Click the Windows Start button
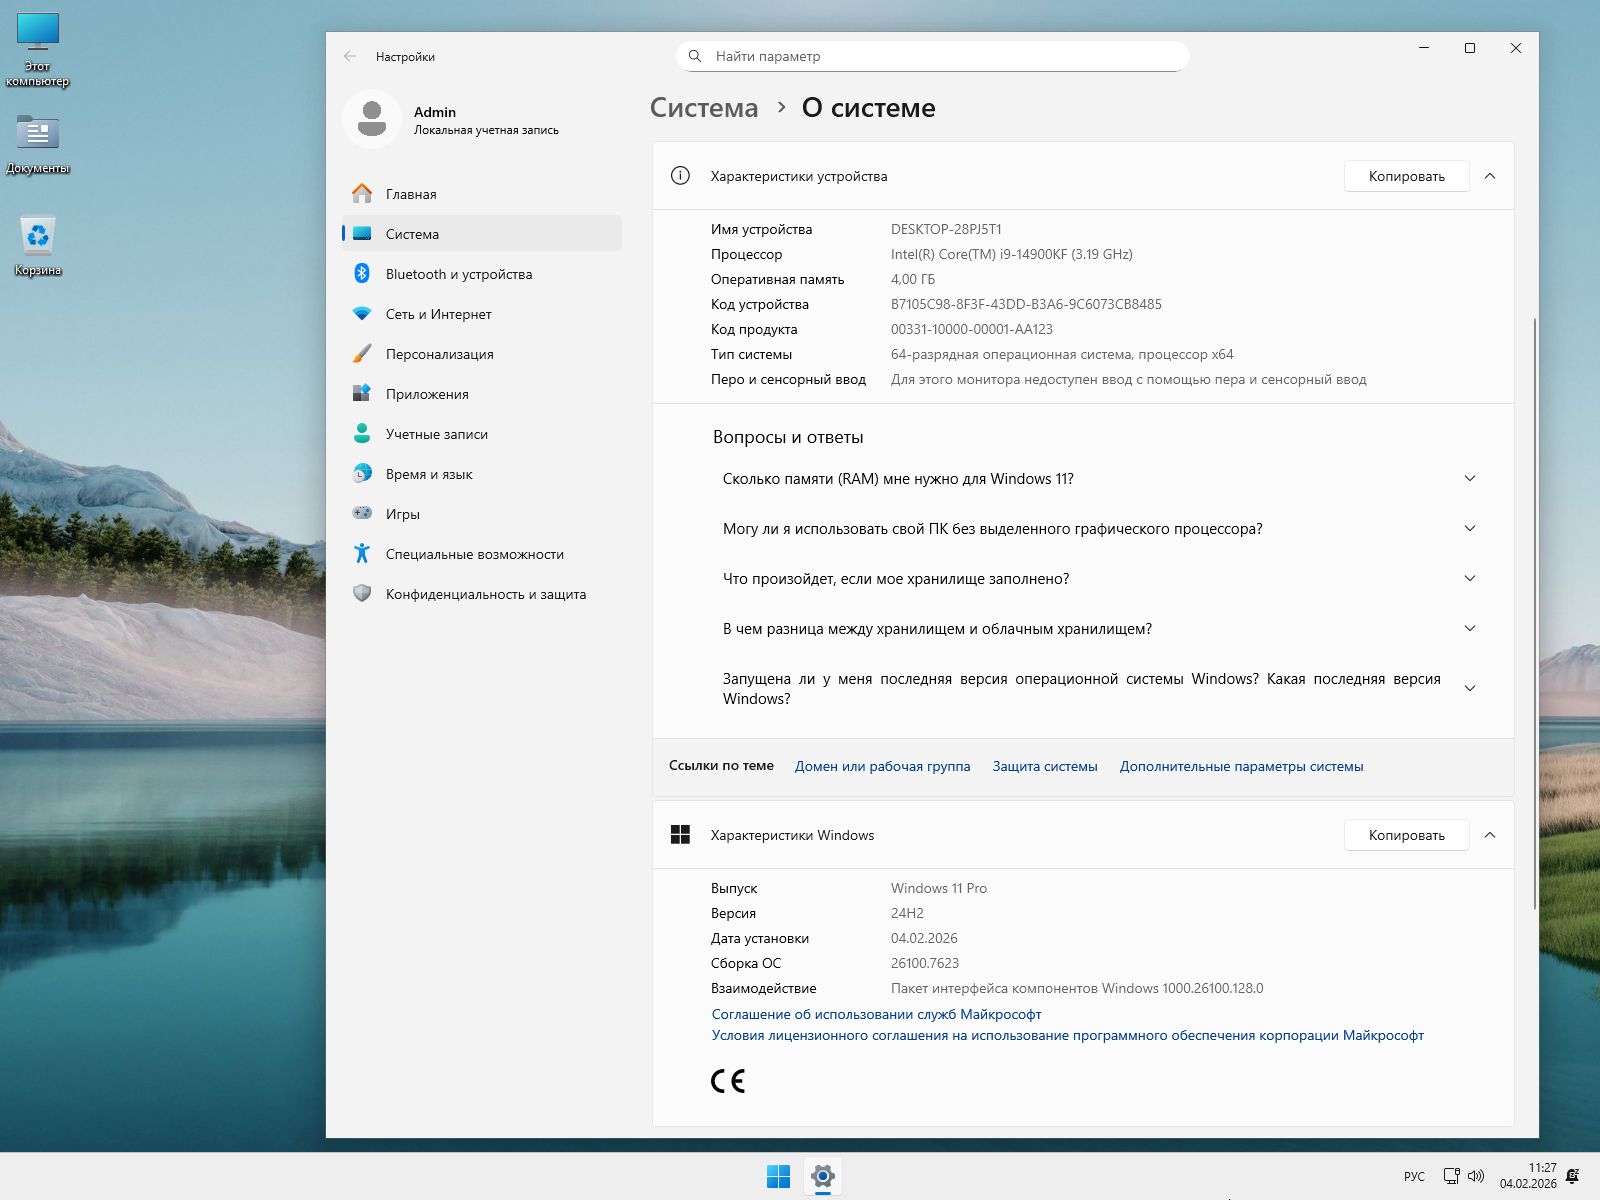 778,1176
